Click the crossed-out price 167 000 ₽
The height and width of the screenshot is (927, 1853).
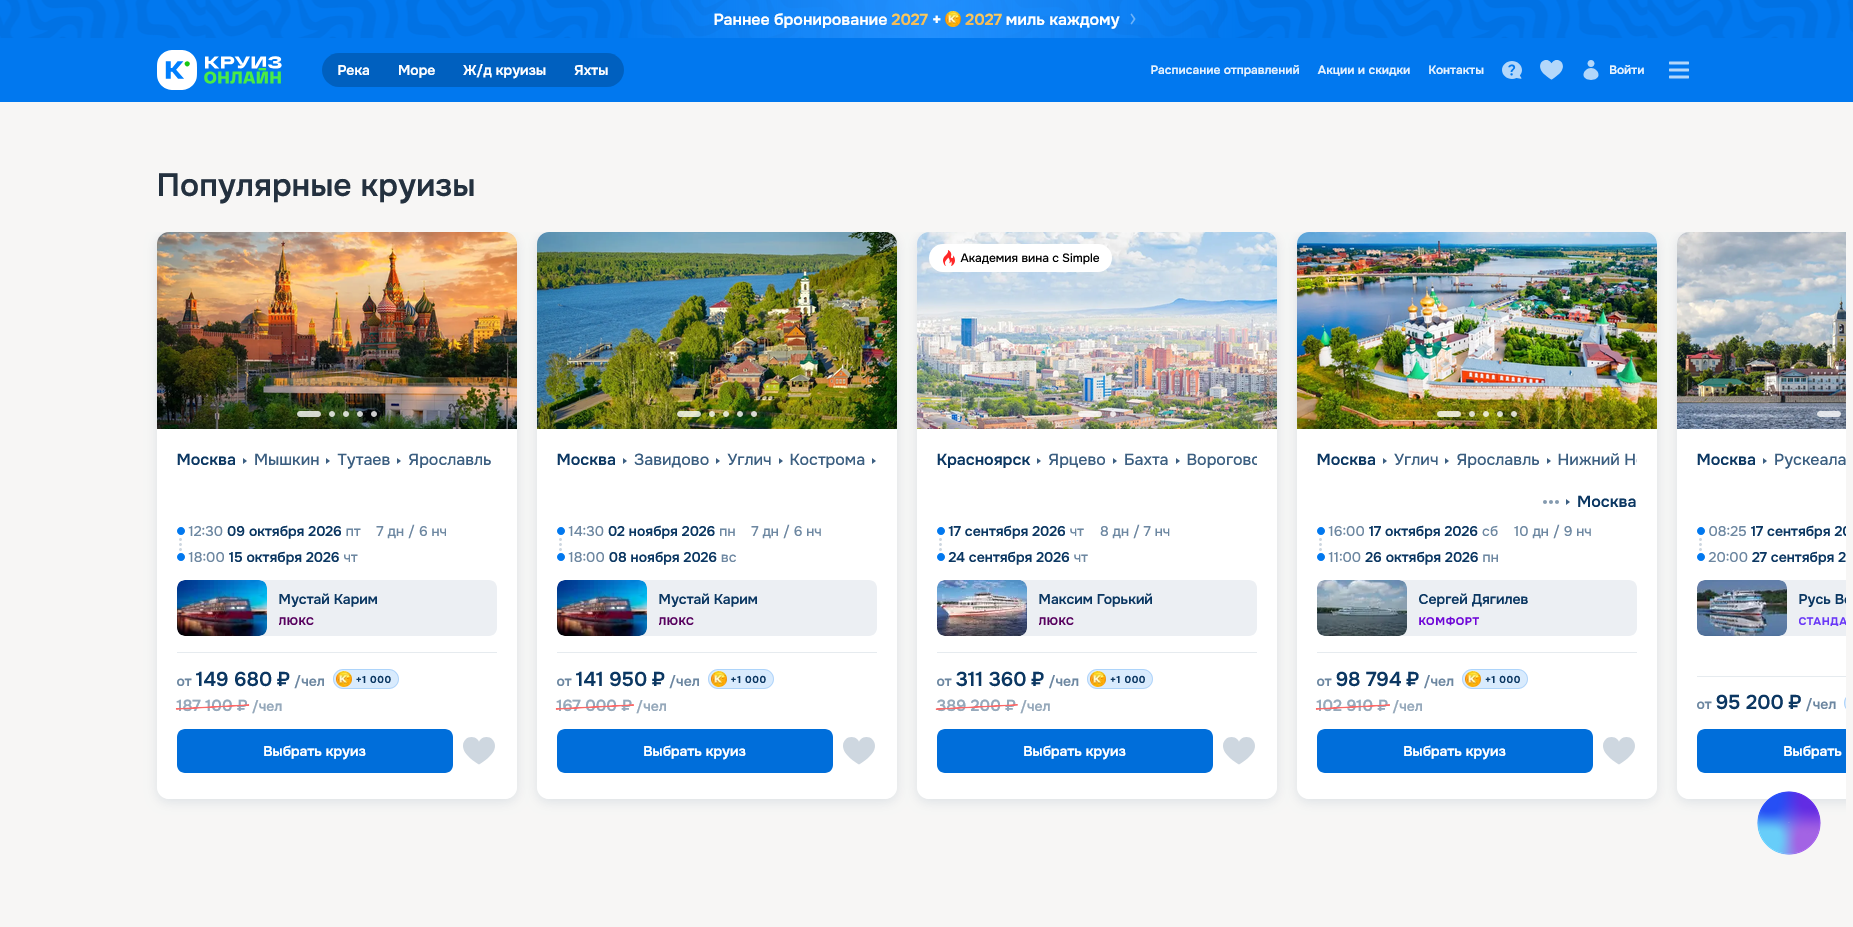pos(594,706)
